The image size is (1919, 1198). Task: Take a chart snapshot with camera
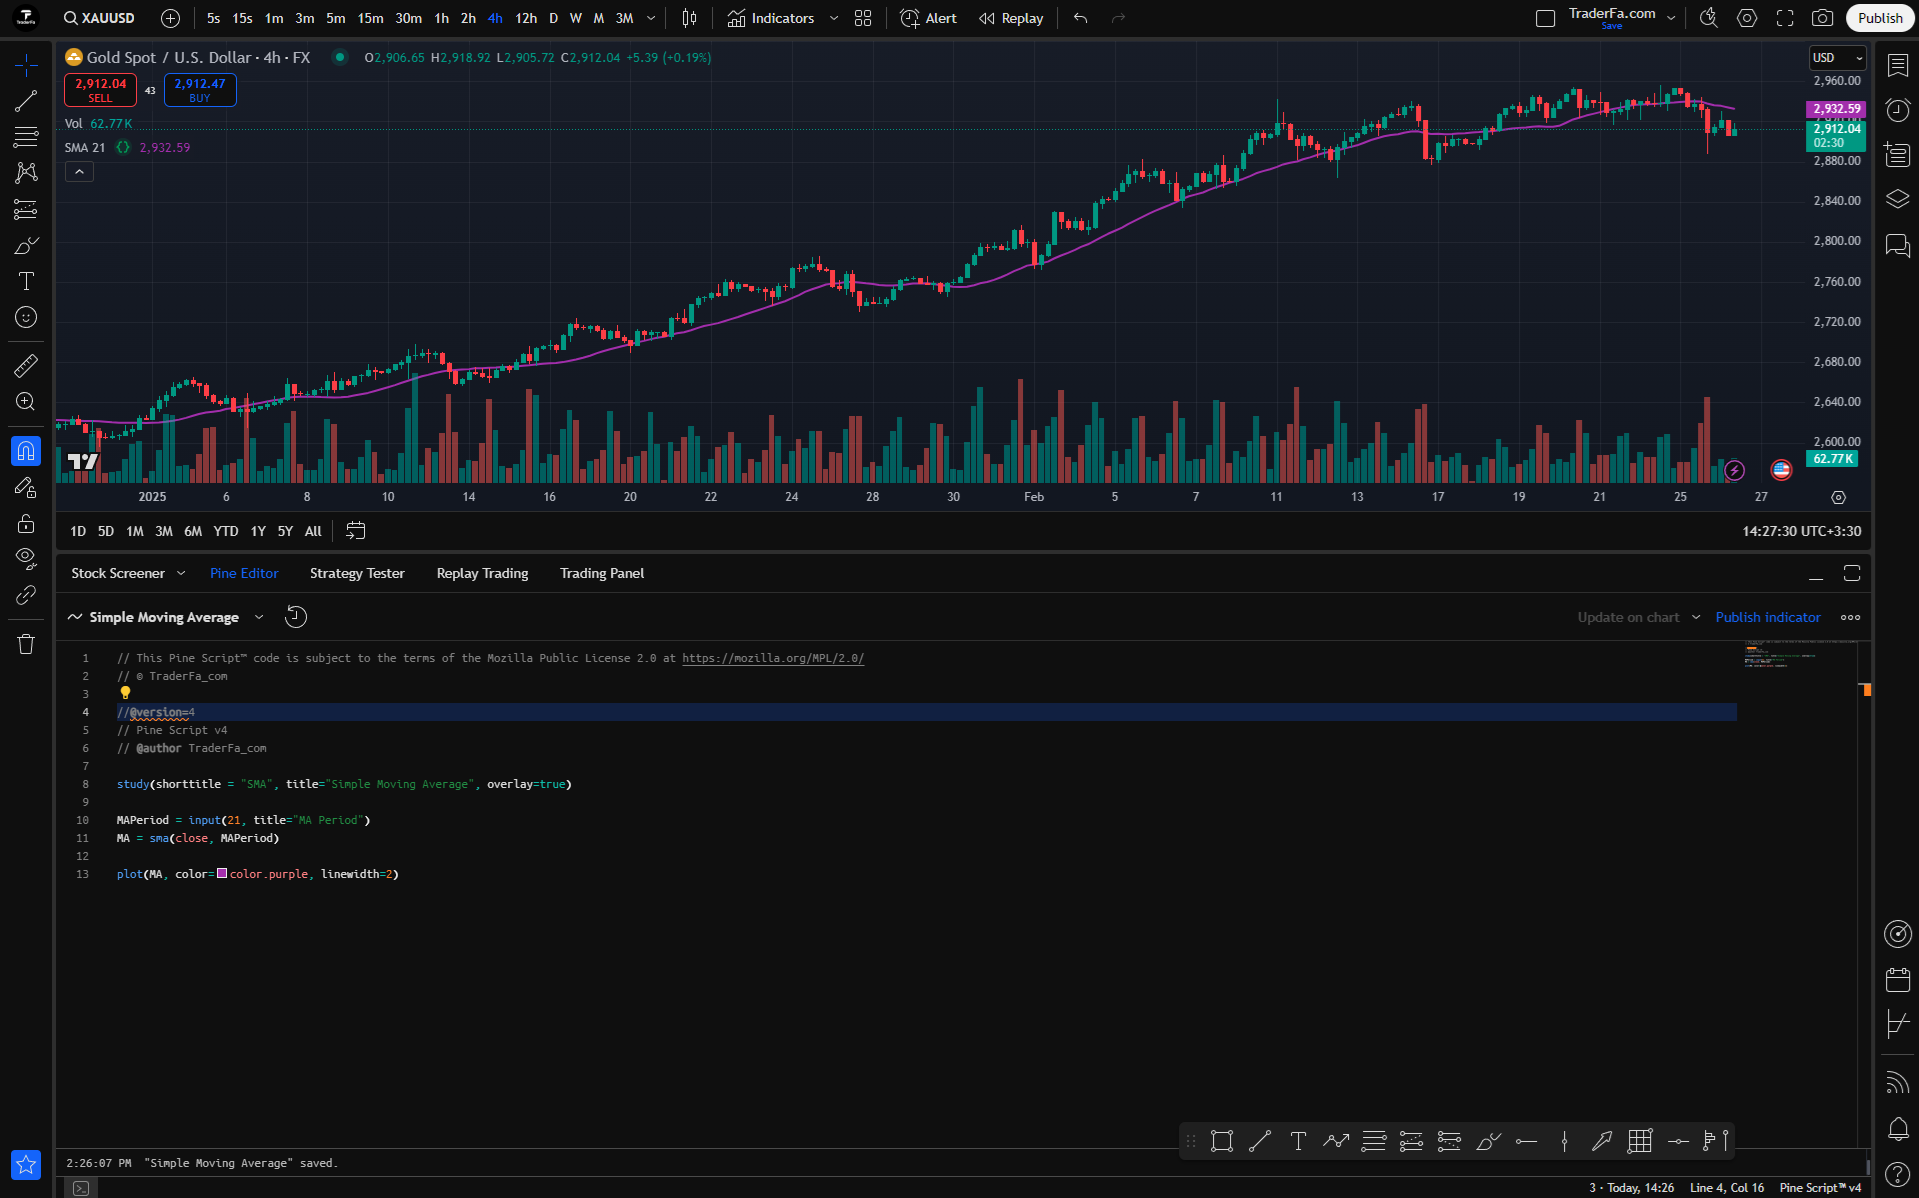click(x=1823, y=18)
